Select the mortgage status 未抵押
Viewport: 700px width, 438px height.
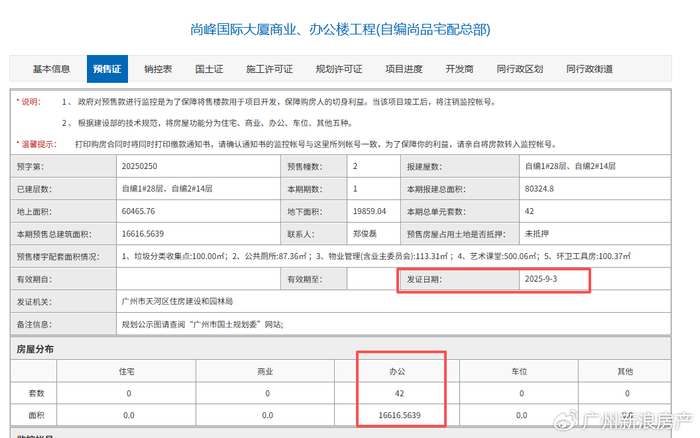pyautogui.click(x=537, y=234)
